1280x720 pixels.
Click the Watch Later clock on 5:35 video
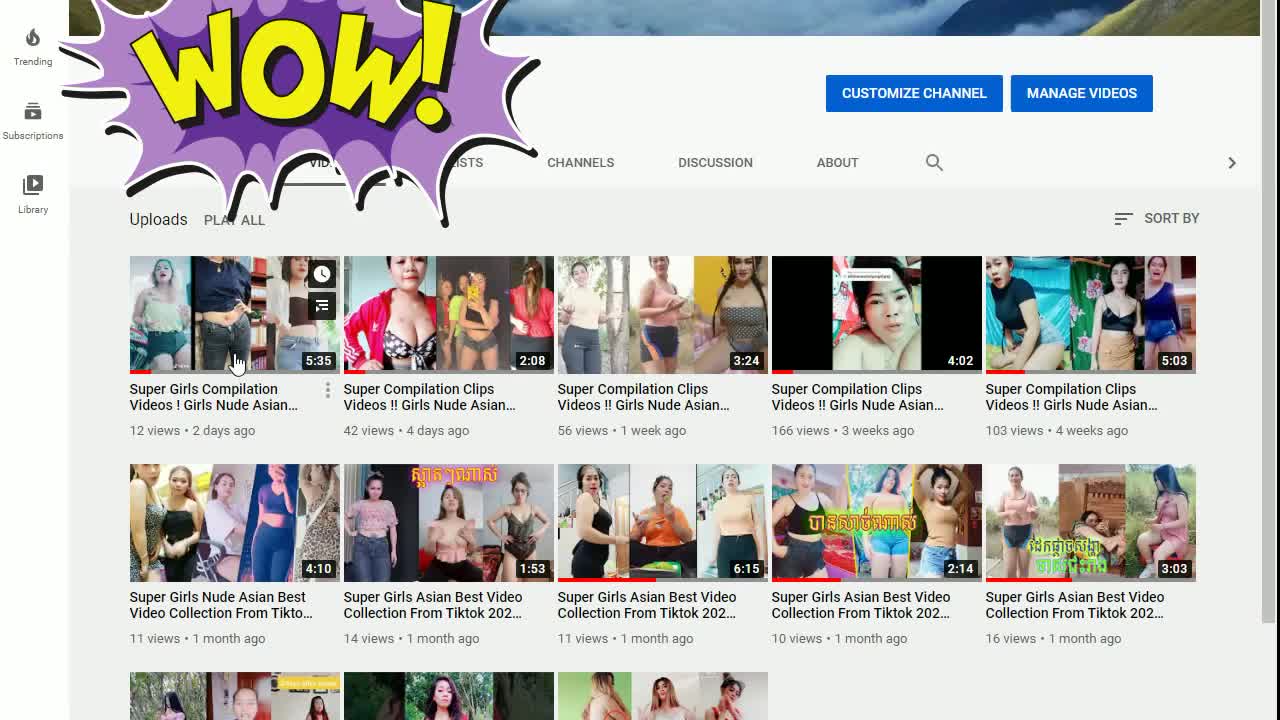coord(322,274)
